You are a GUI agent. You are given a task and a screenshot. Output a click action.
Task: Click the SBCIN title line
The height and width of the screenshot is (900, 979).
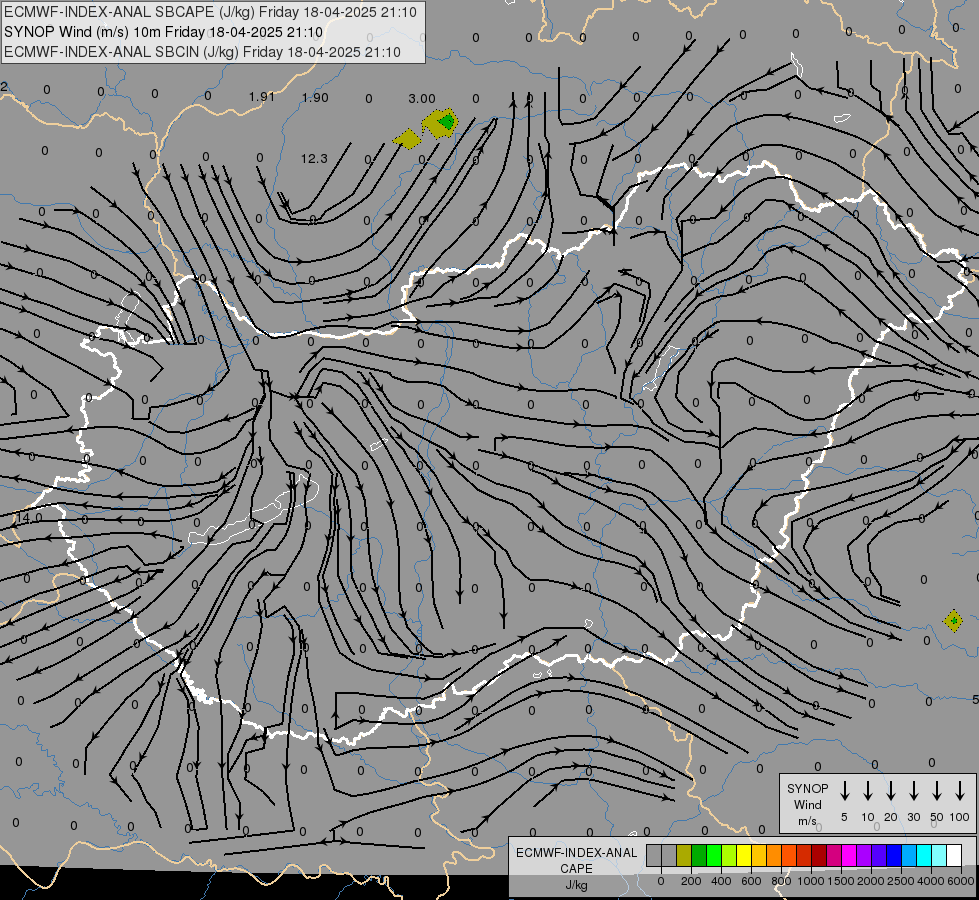click(202, 52)
